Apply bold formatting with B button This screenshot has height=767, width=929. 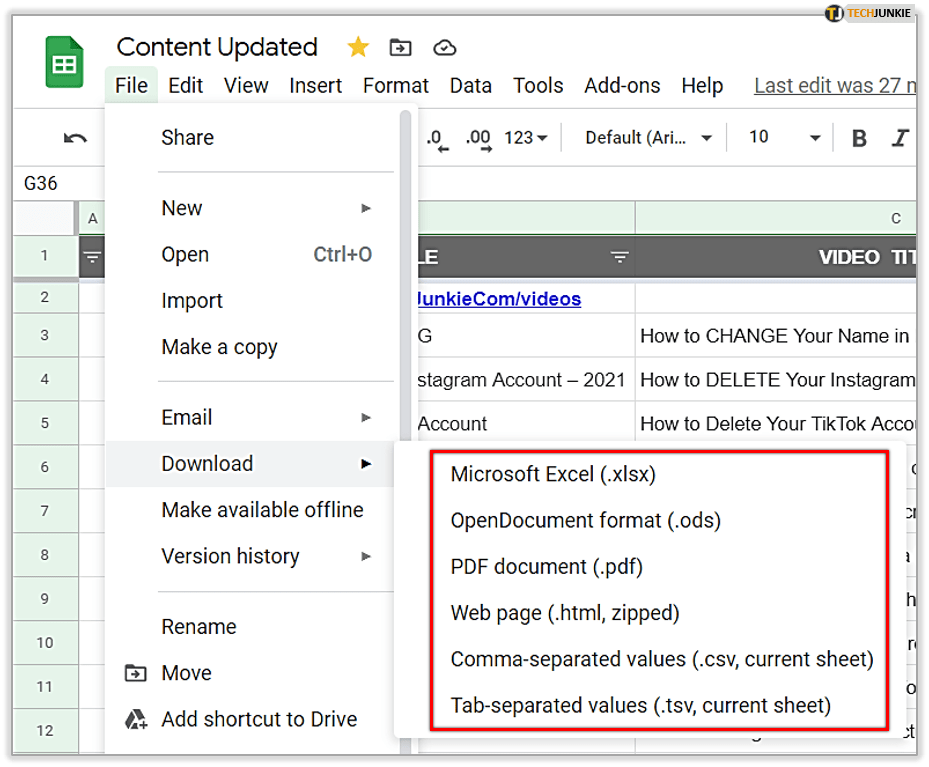coord(858,138)
